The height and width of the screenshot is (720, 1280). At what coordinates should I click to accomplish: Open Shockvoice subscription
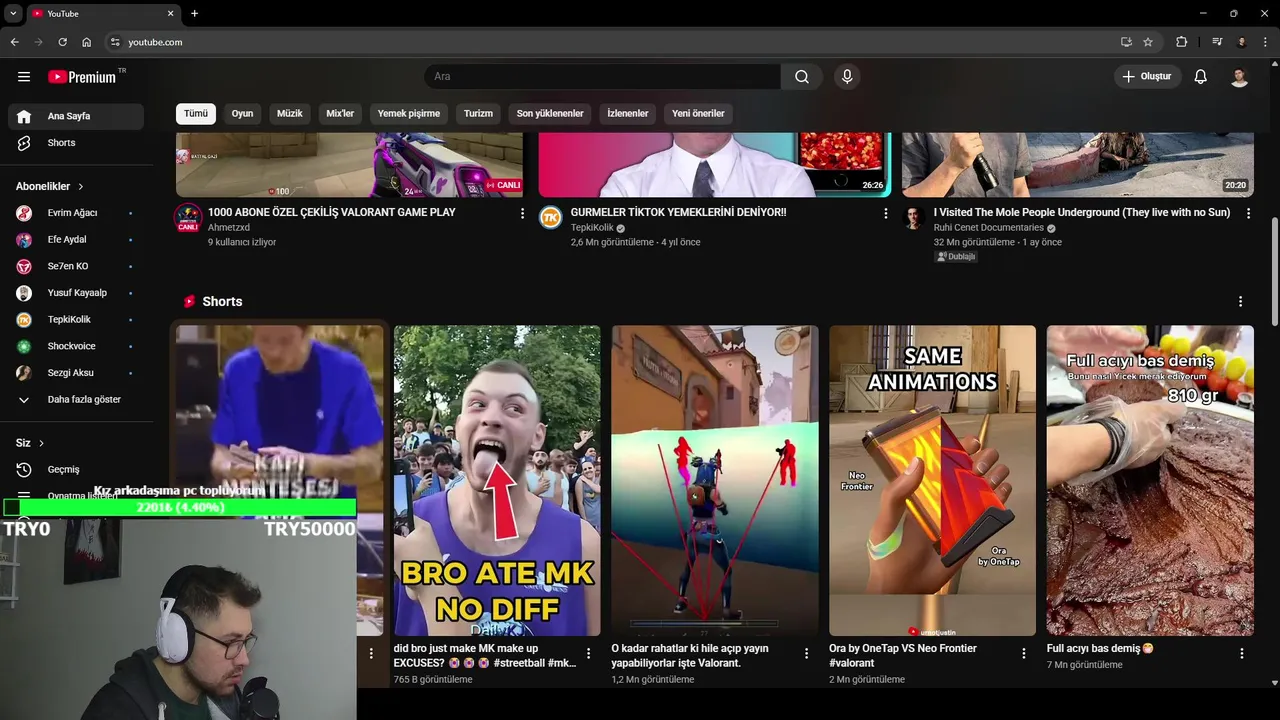click(76, 346)
